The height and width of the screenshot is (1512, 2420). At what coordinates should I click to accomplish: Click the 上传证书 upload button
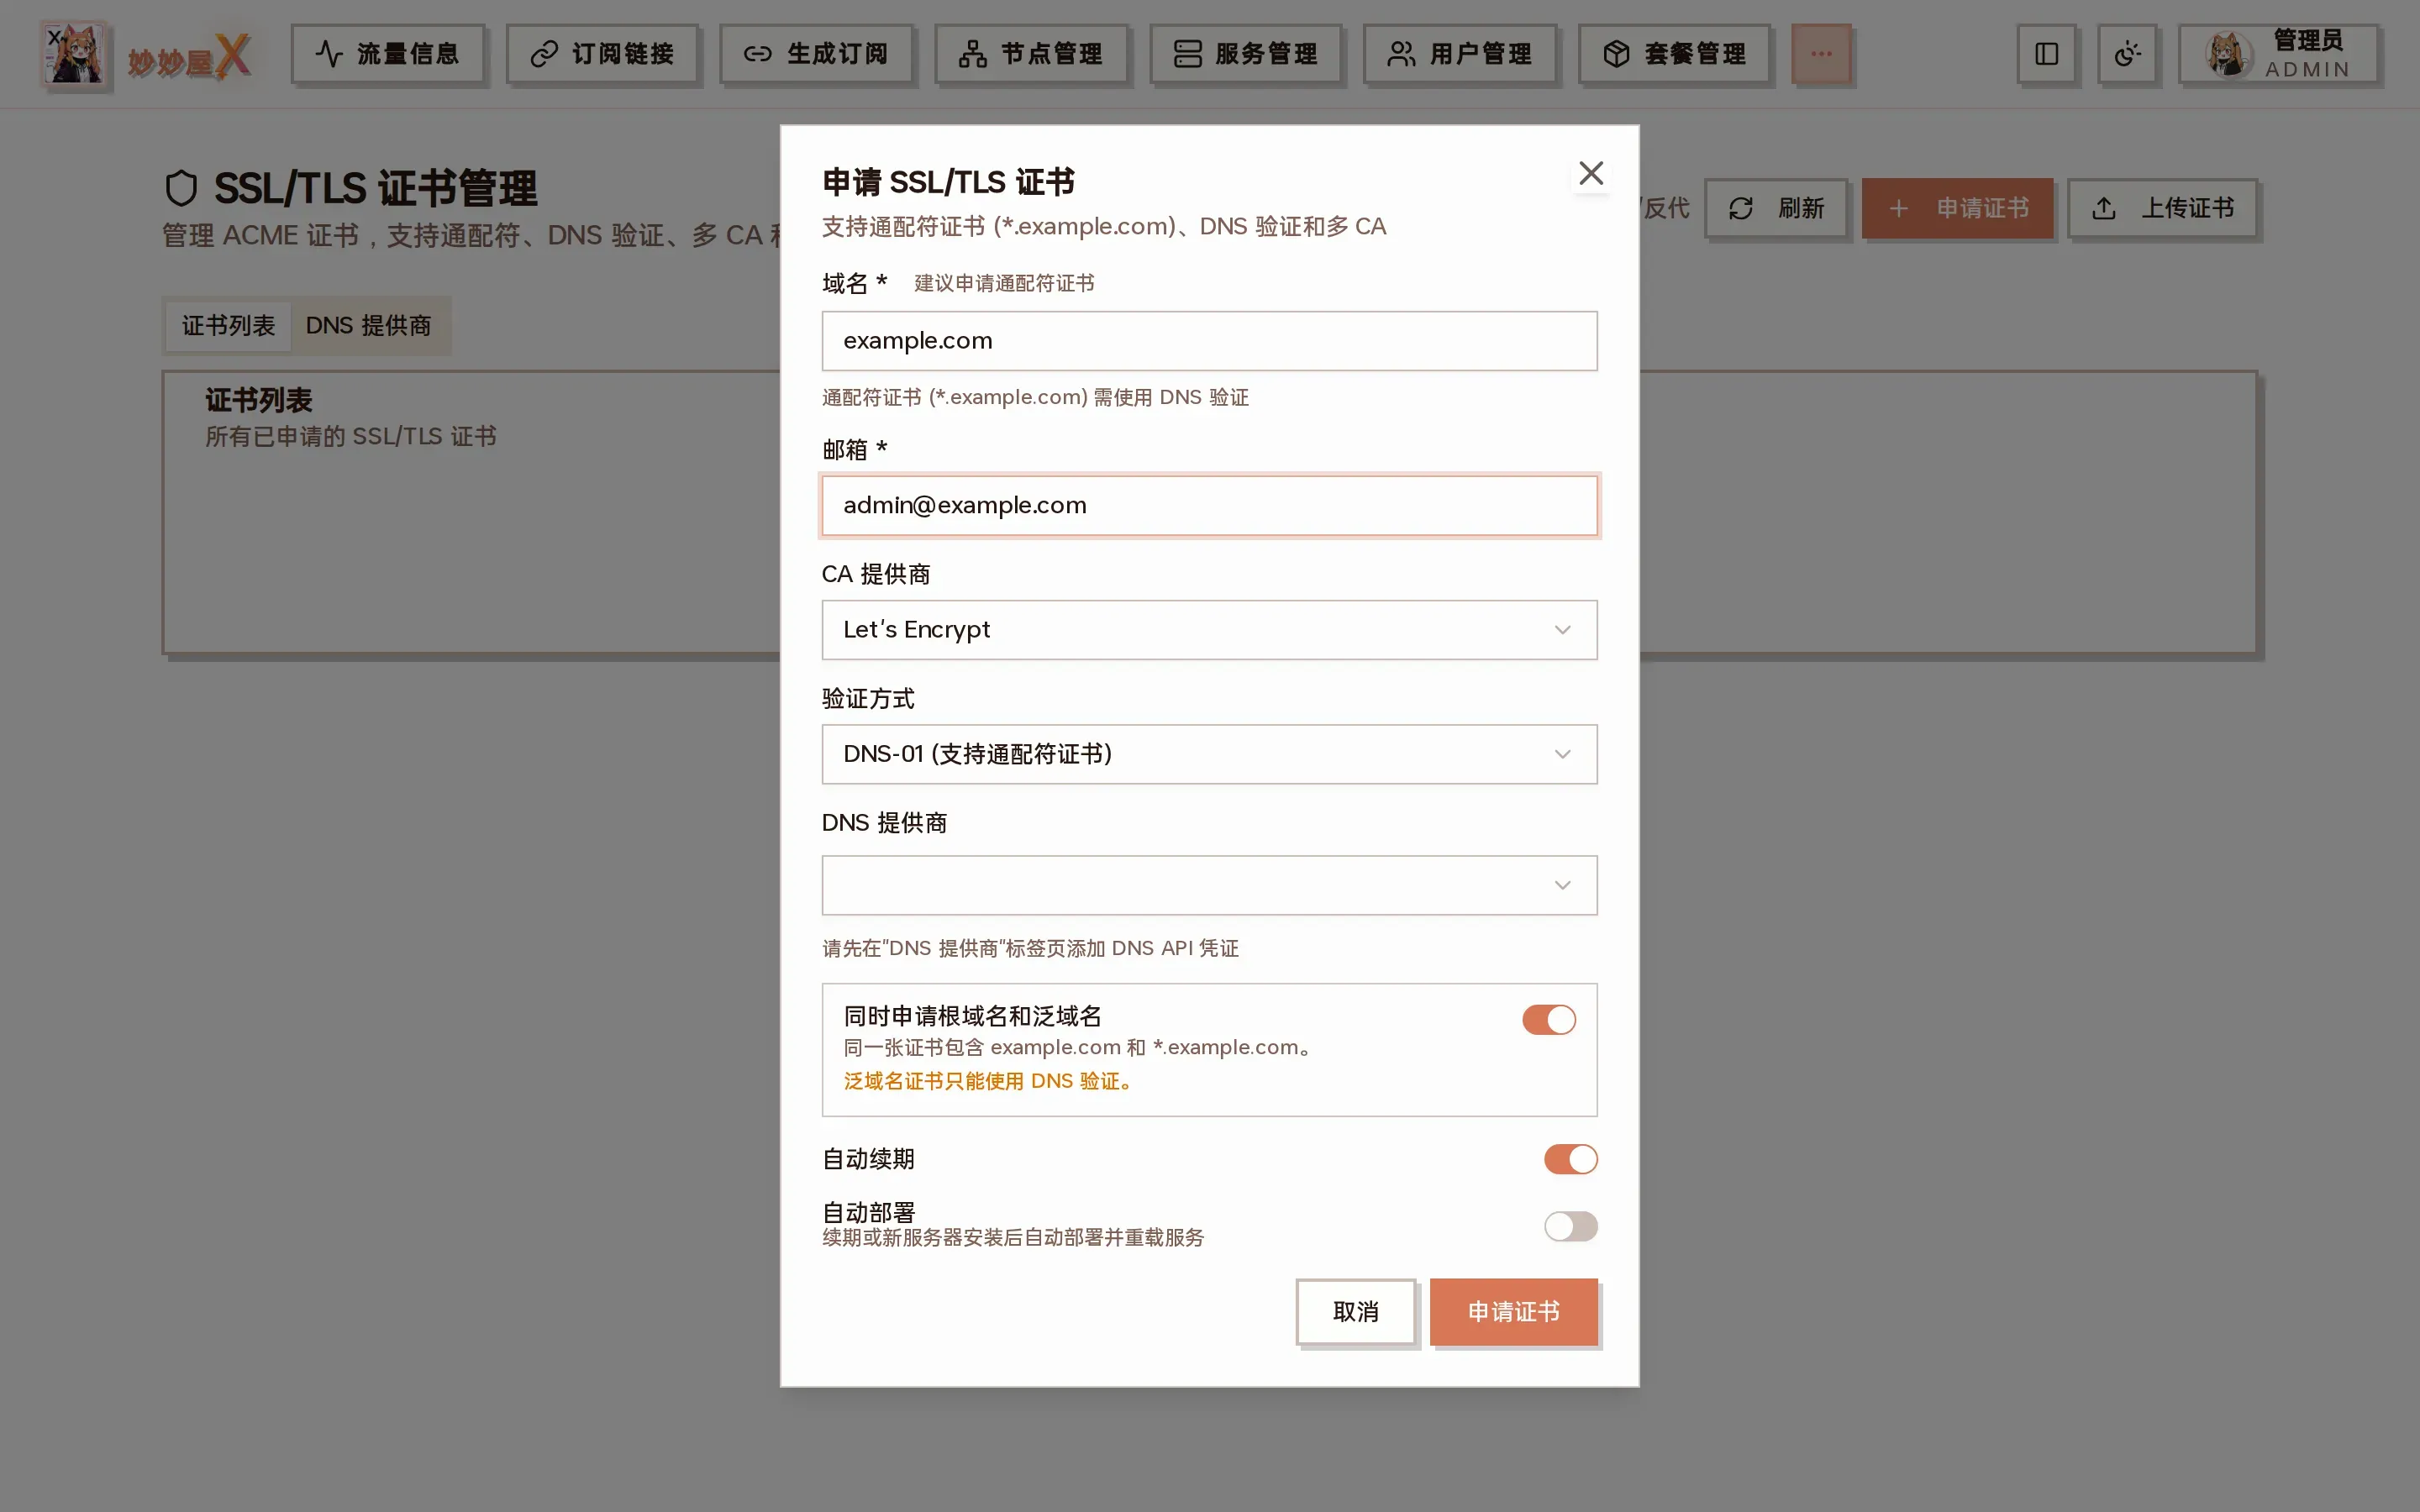tap(2162, 208)
